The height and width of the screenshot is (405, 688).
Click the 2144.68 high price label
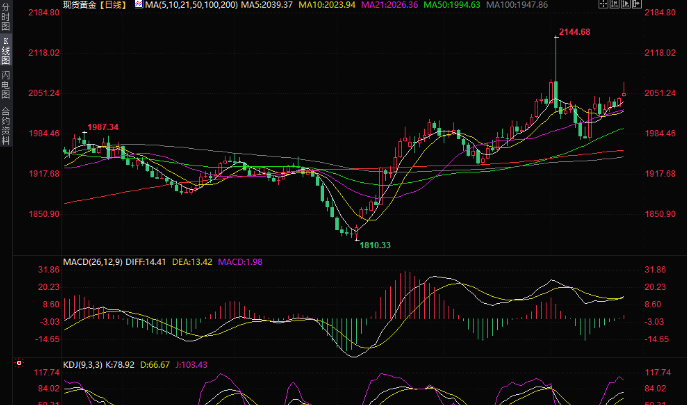575,32
